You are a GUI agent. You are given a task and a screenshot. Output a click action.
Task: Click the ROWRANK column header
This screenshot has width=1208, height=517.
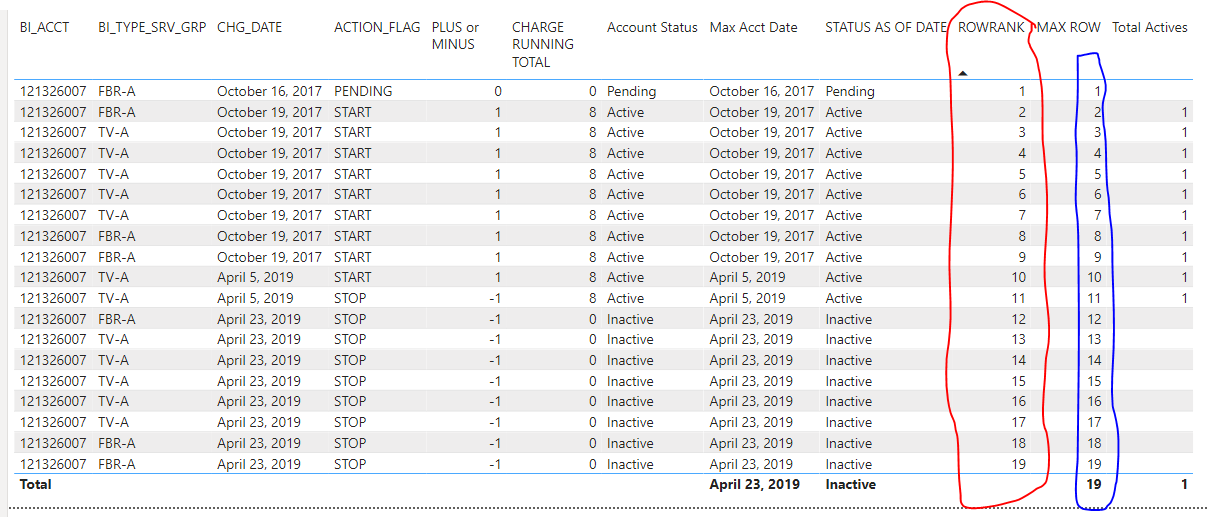coord(991,28)
